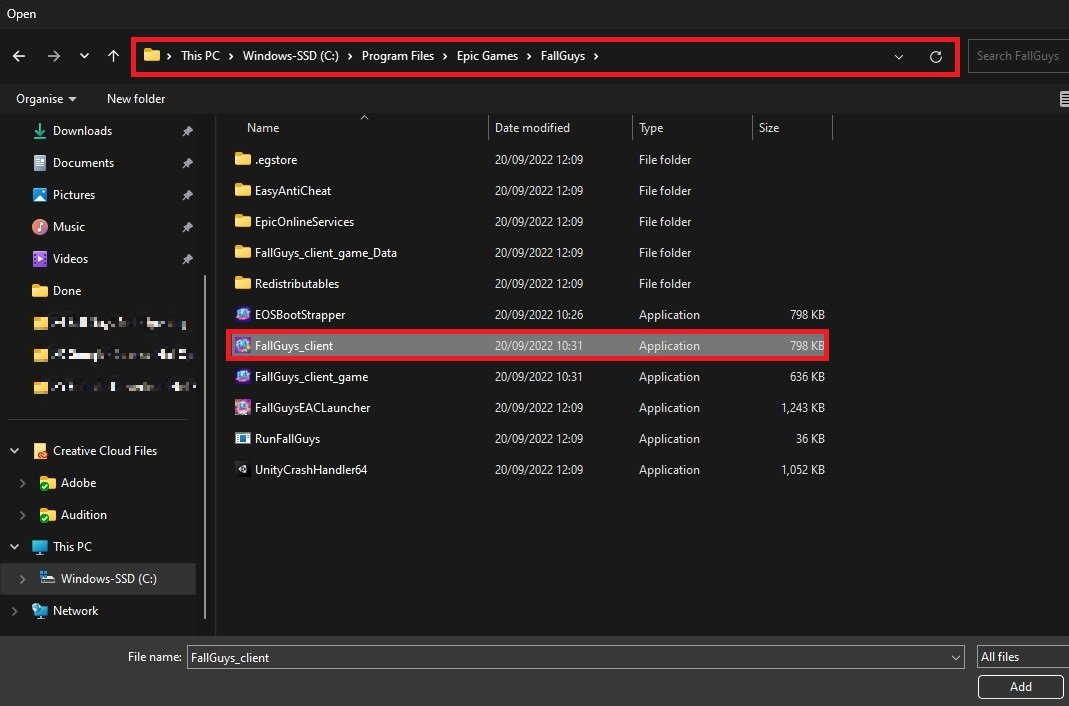1069x706 pixels.
Task: Click the Add button
Action: (x=1021, y=687)
